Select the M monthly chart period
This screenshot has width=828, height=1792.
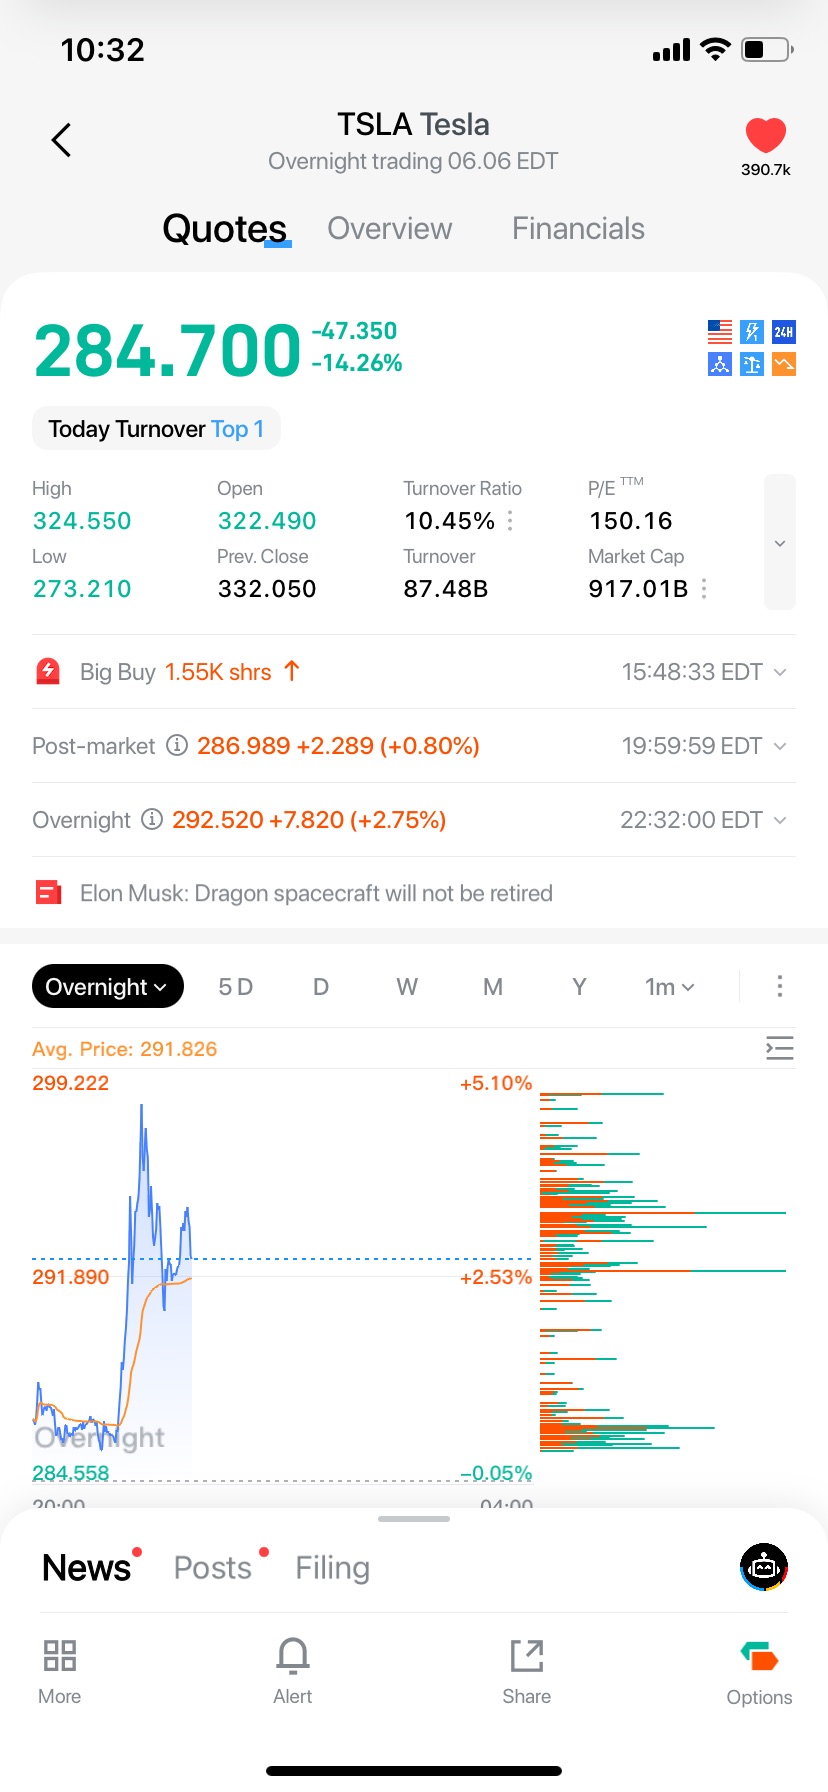click(x=493, y=987)
